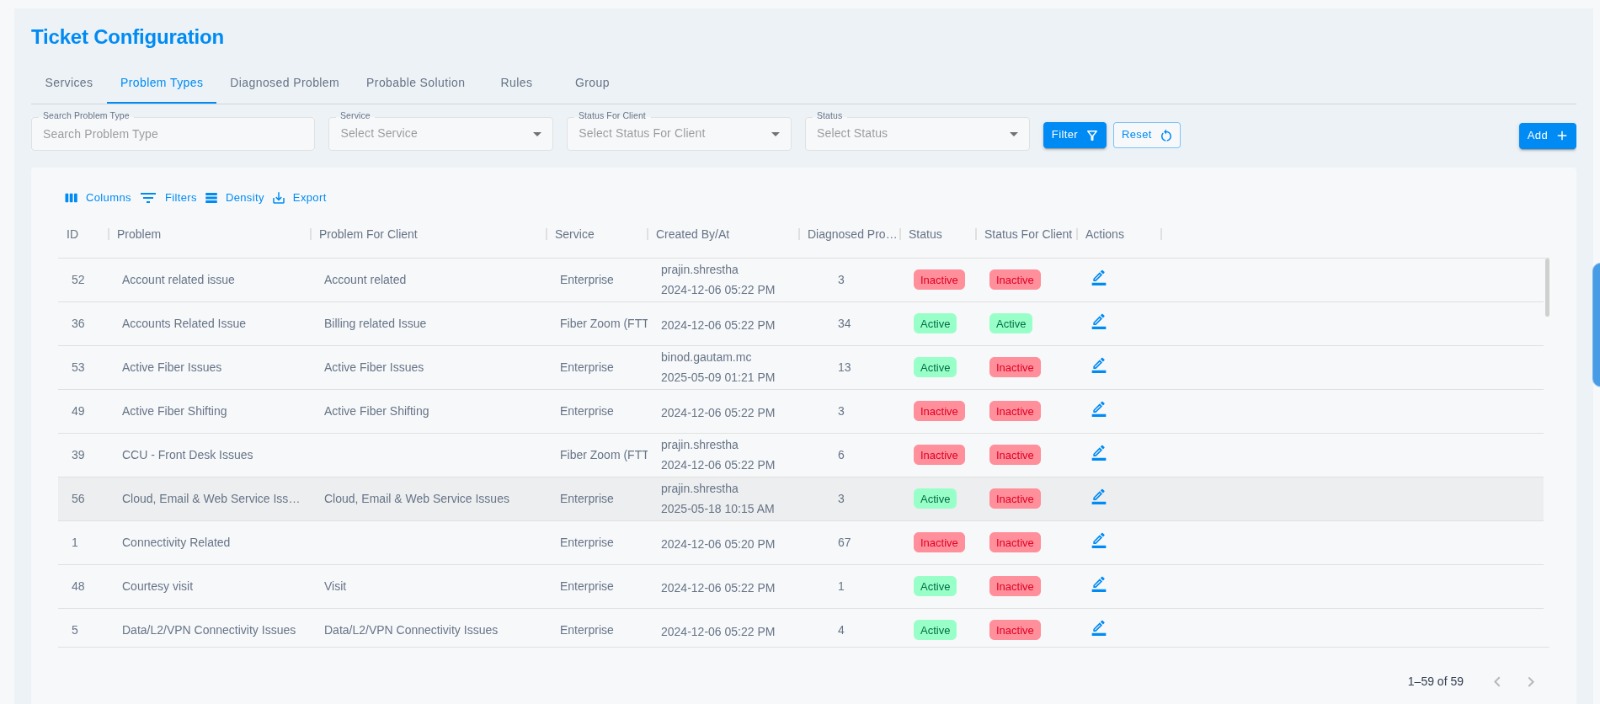Edit the Connectivity Related row

point(1098,541)
